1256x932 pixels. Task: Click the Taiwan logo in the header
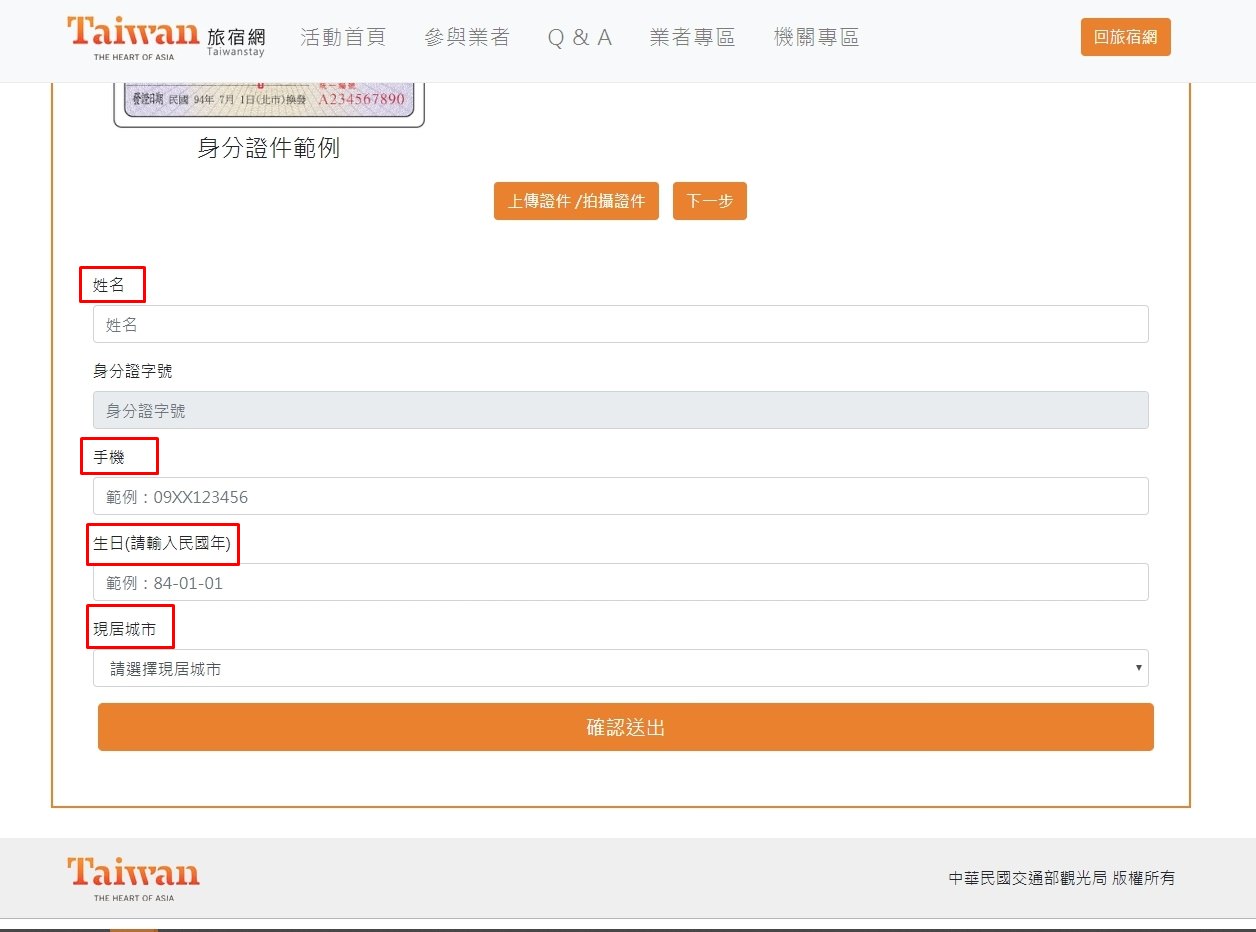pos(133,37)
